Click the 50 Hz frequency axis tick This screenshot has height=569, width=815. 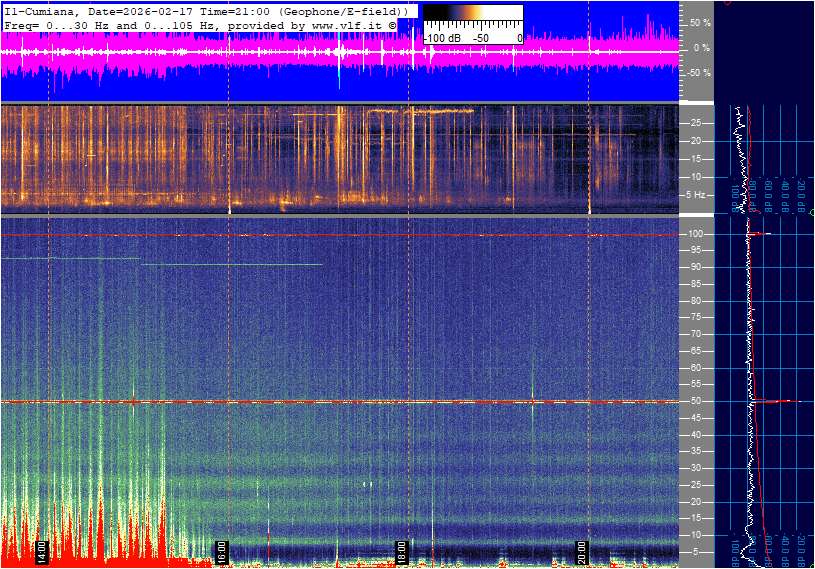(x=695, y=401)
